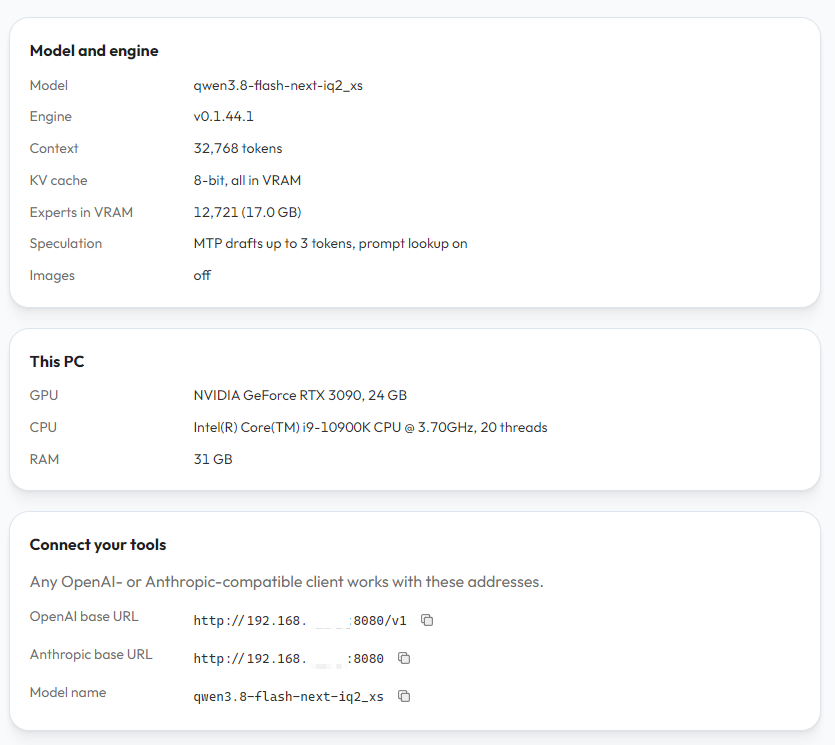Image resolution: width=835 pixels, height=745 pixels.
Task: Click the "Context" row label
Action: tap(54, 148)
